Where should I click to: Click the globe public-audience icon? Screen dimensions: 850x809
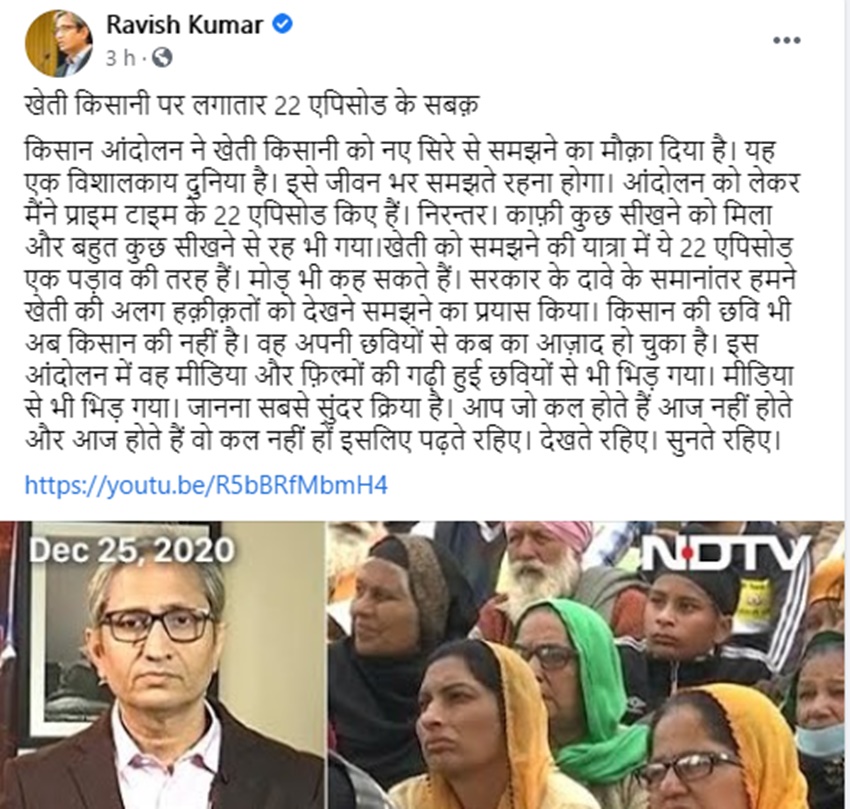(162, 57)
